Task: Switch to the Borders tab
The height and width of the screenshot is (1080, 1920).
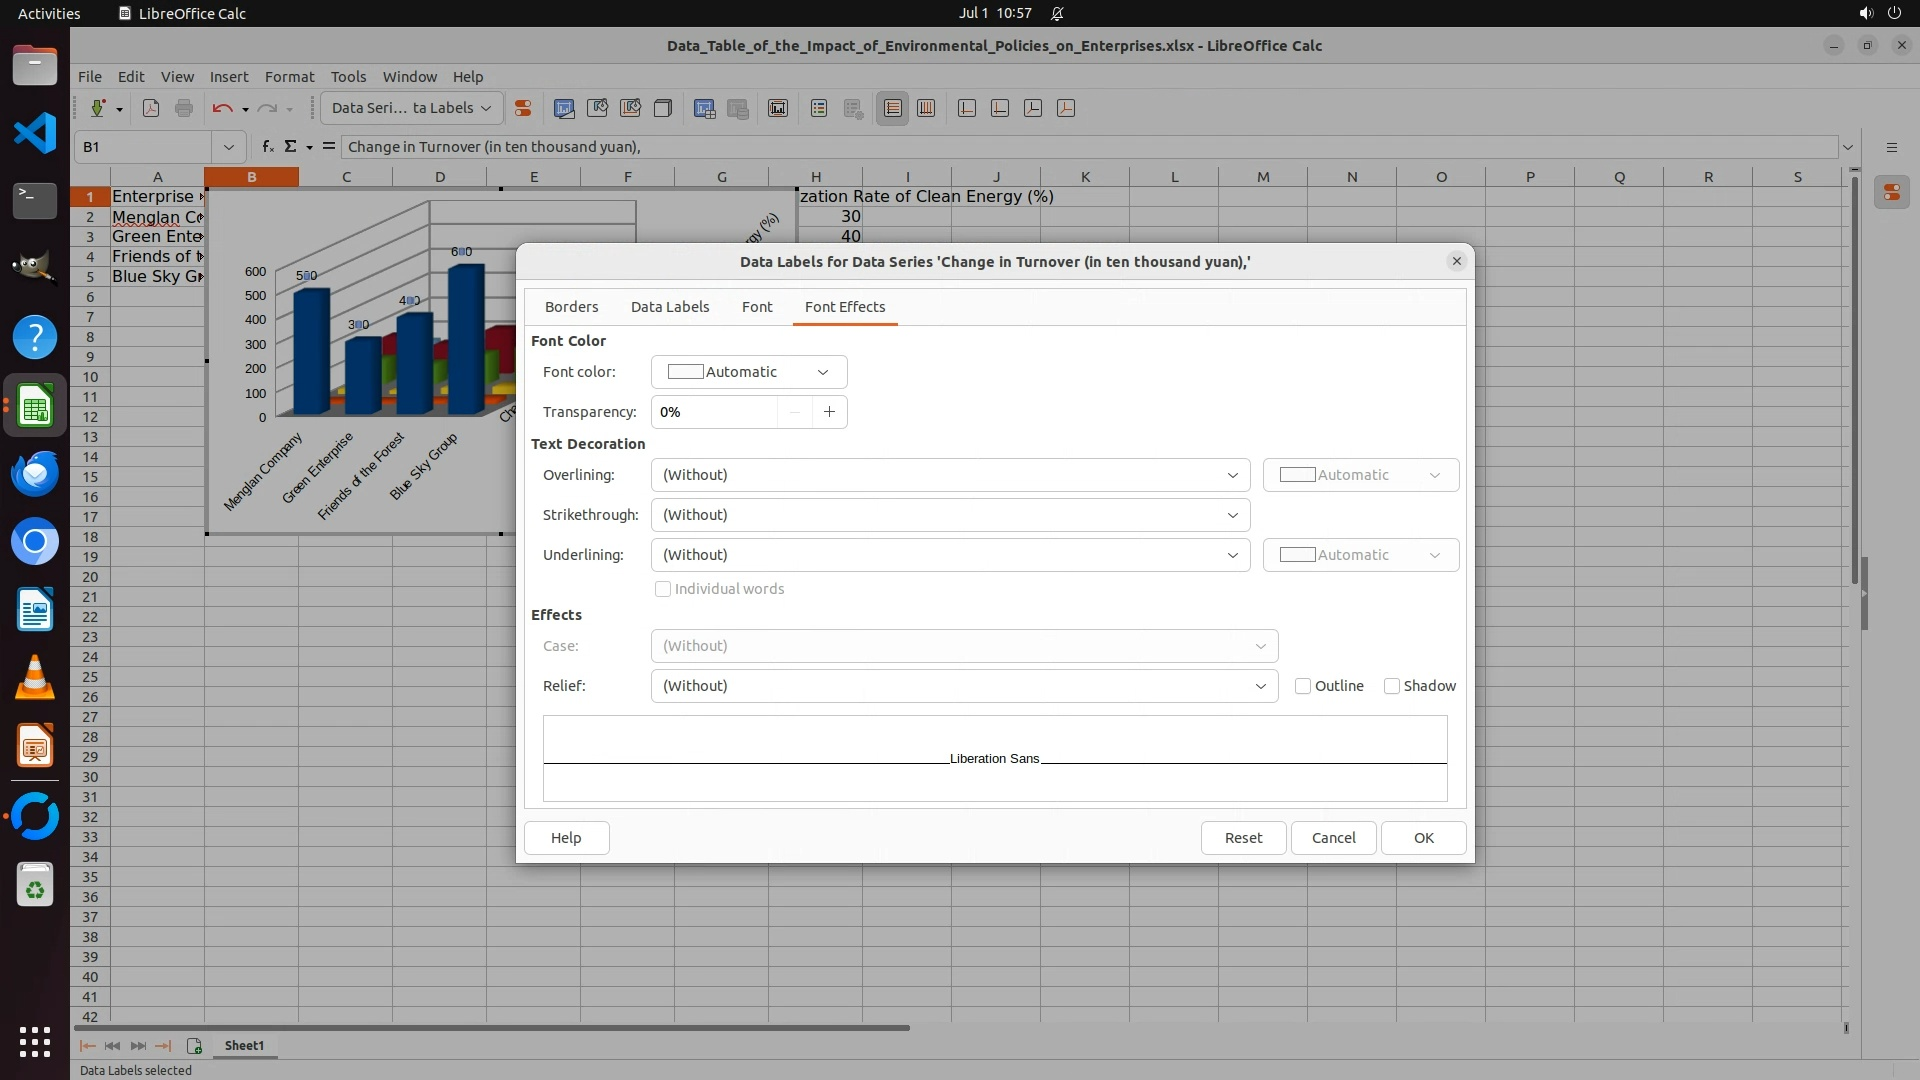Action: point(571,307)
